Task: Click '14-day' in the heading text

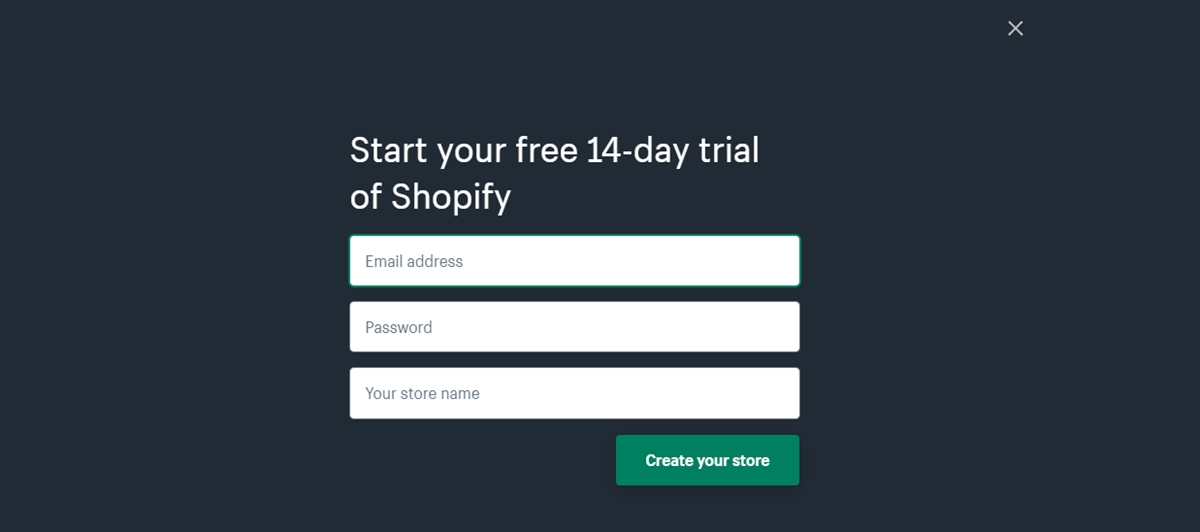Action: [635, 150]
